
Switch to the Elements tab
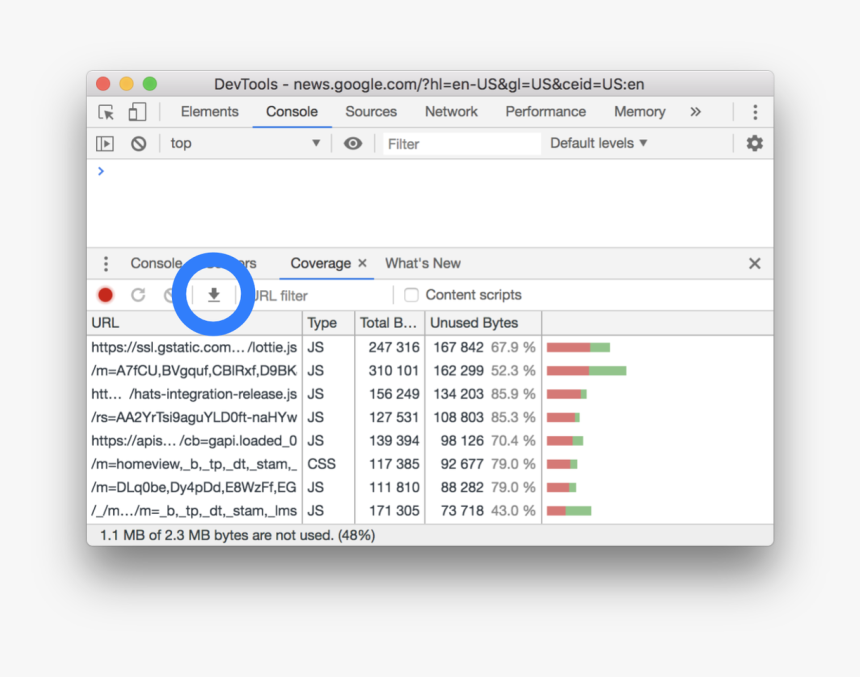pos(210,111)
